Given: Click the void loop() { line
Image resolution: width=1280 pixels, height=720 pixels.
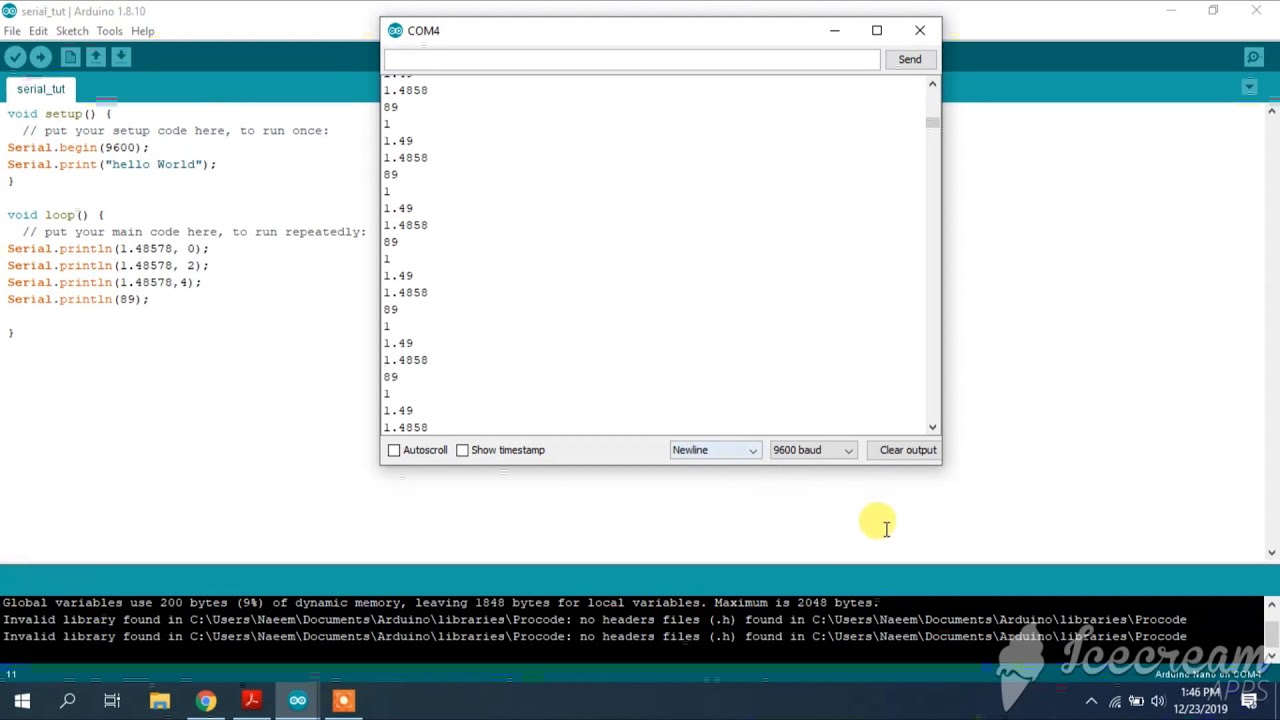Looking at the screenshot, I should [x=55, y=215].
